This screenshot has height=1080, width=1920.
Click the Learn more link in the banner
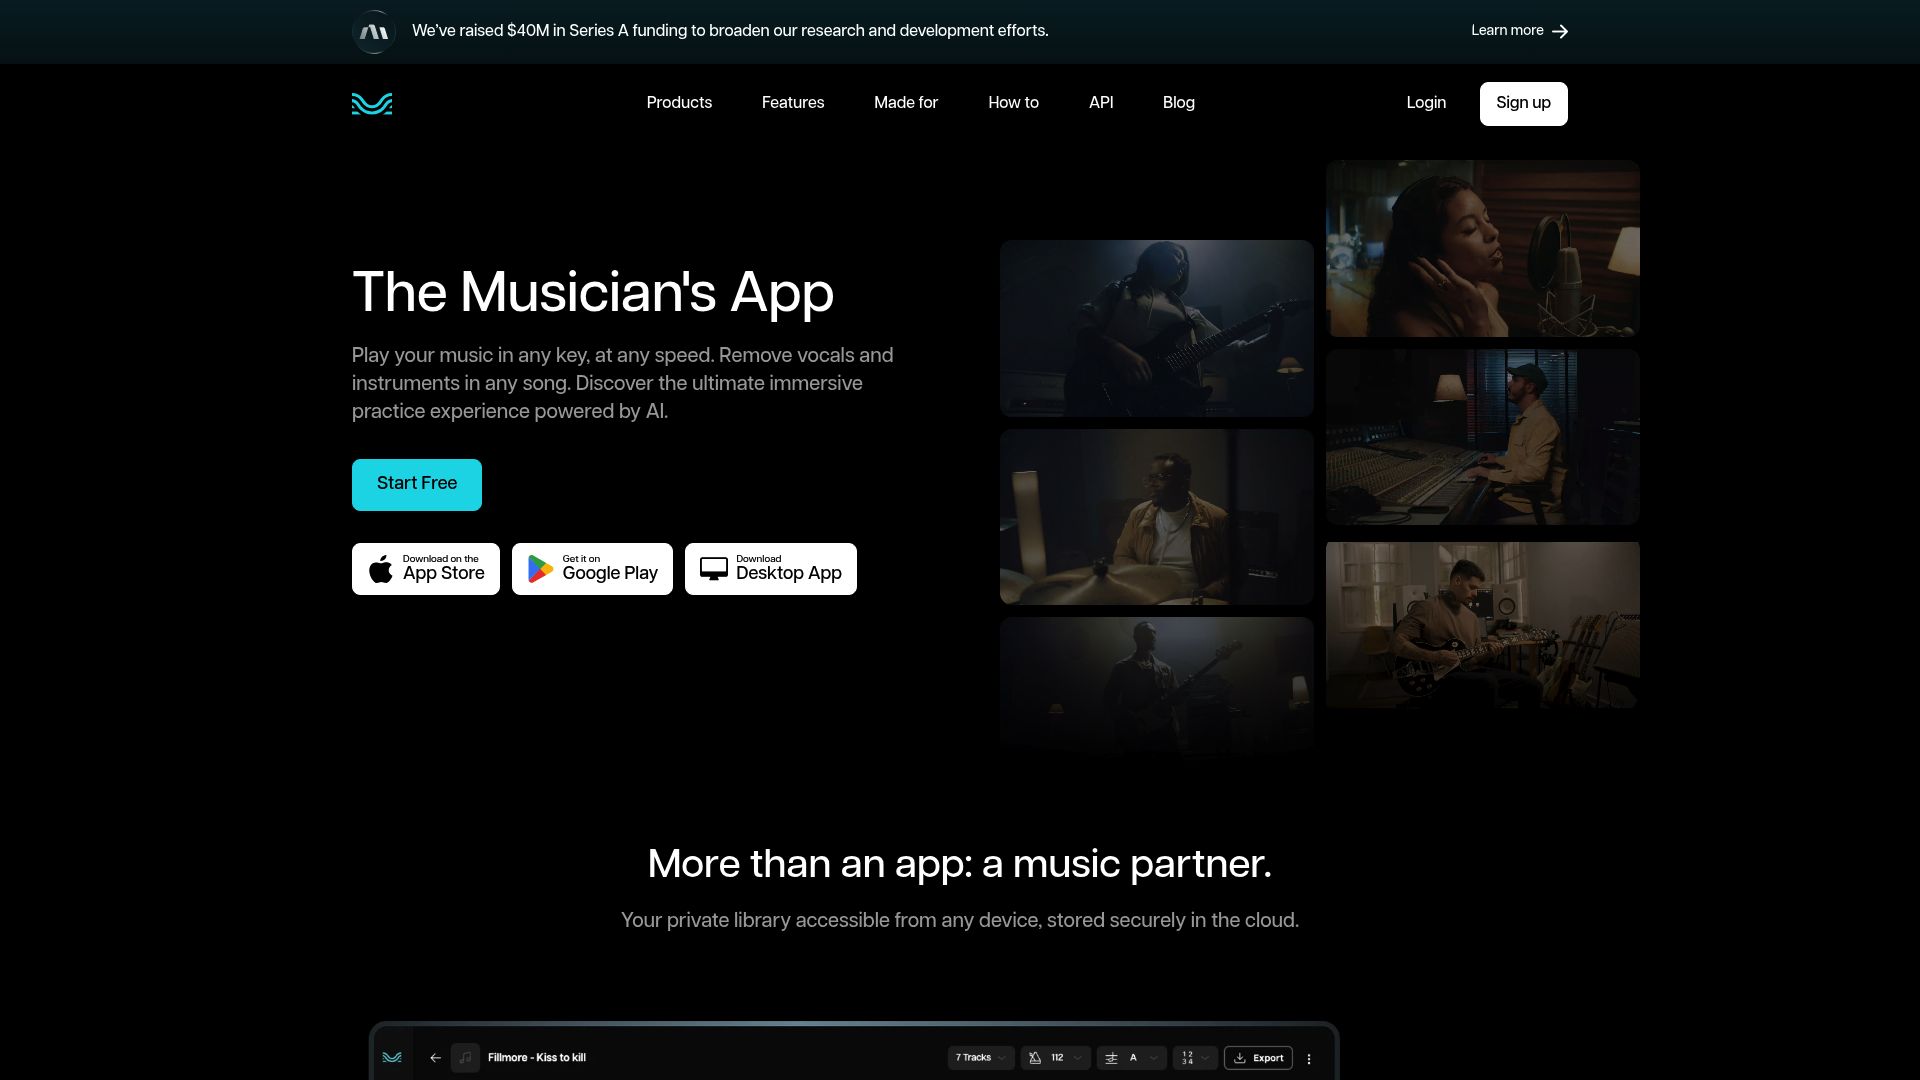pyautogui.click(x=1506, y=31)
